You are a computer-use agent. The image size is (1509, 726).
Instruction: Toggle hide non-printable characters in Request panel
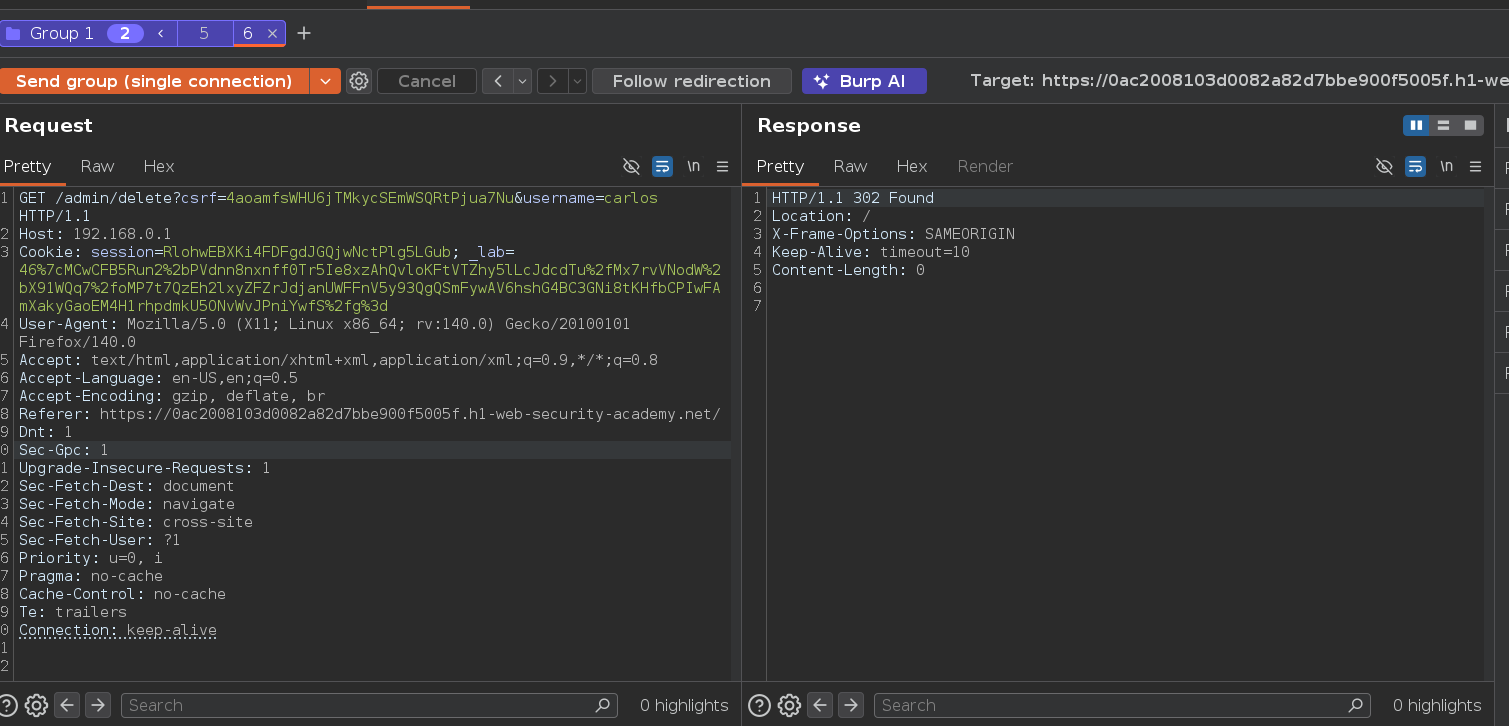click(631, 166)
